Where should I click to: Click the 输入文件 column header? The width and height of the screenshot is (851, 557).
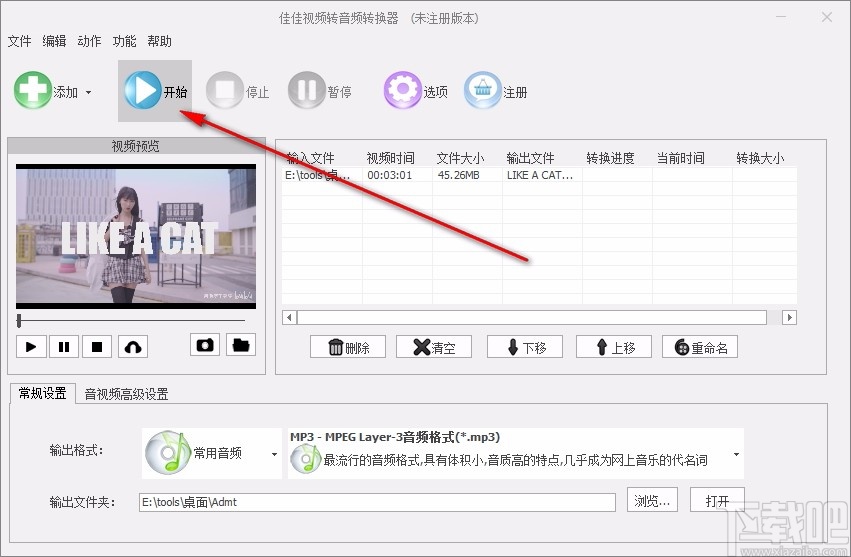[x=310, y=159]
